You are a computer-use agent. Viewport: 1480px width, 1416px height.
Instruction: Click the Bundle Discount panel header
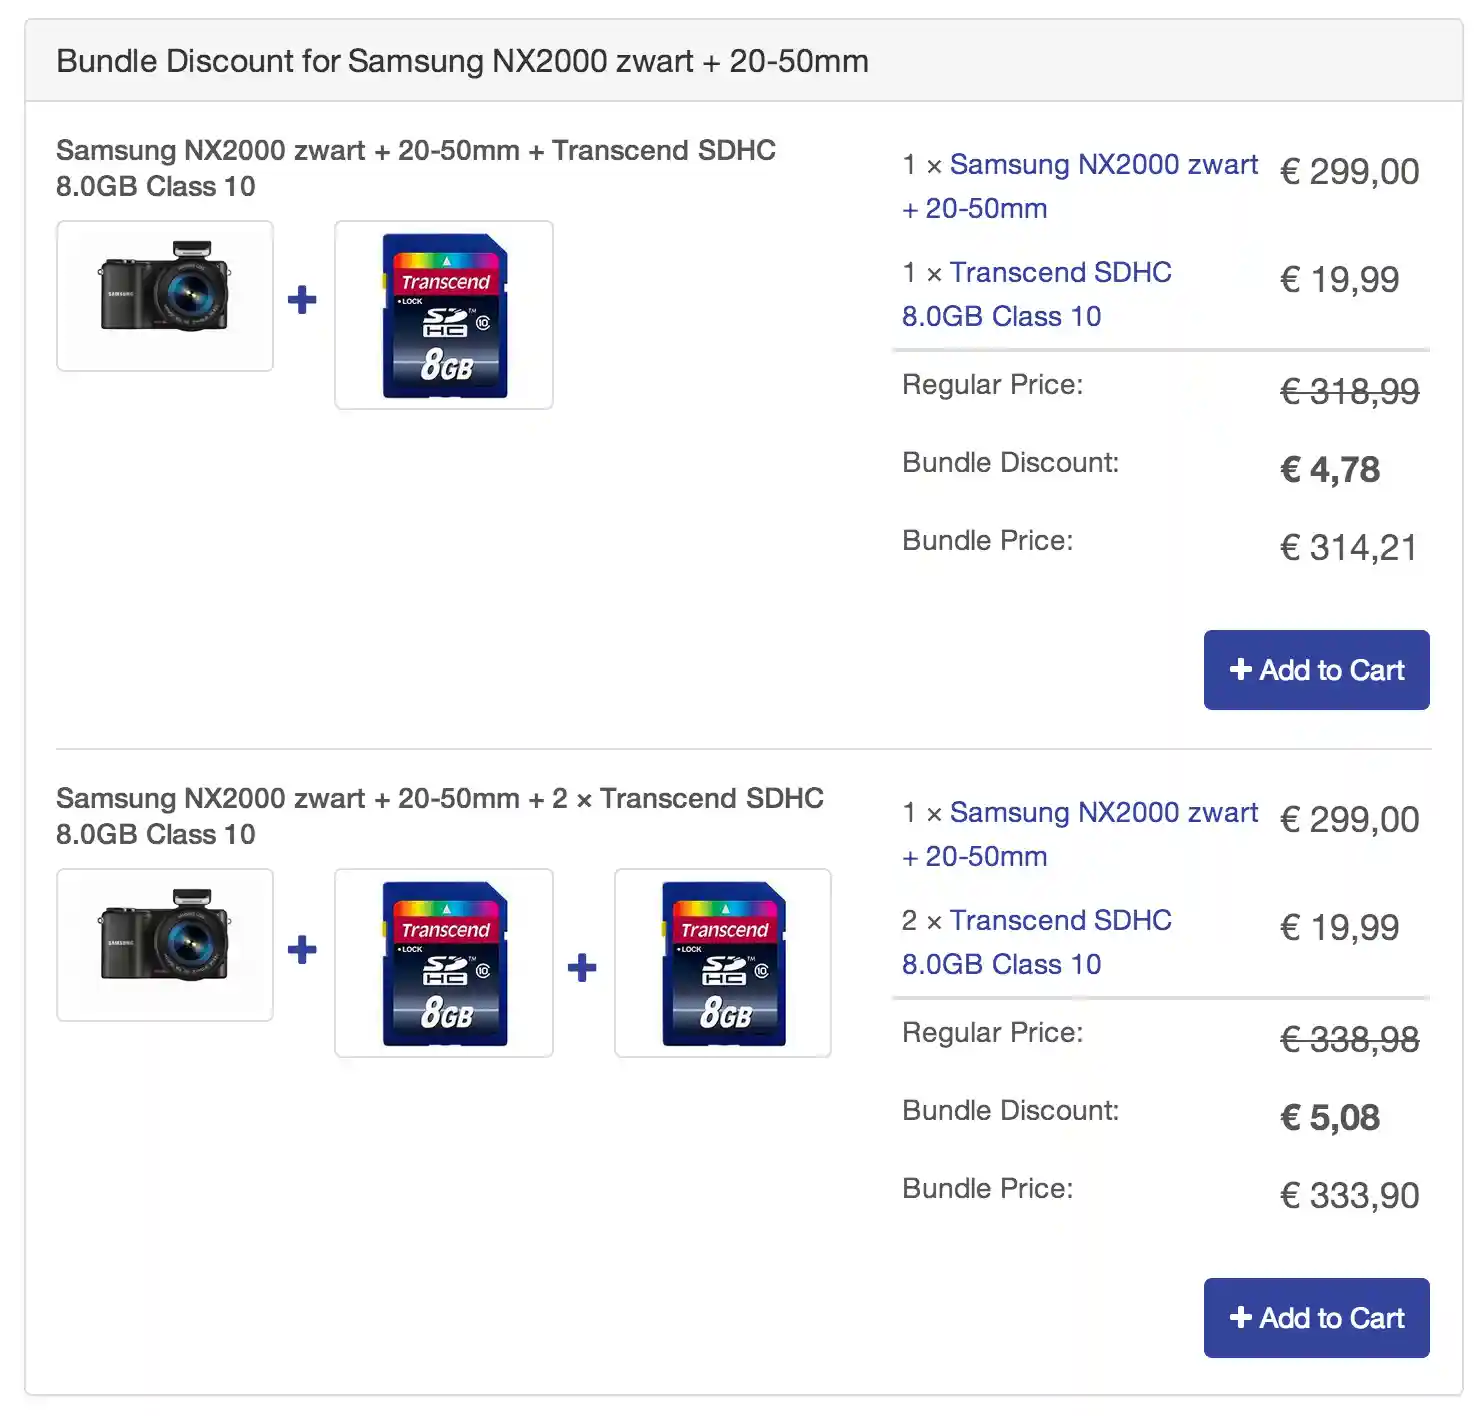[x=462, y=61]
